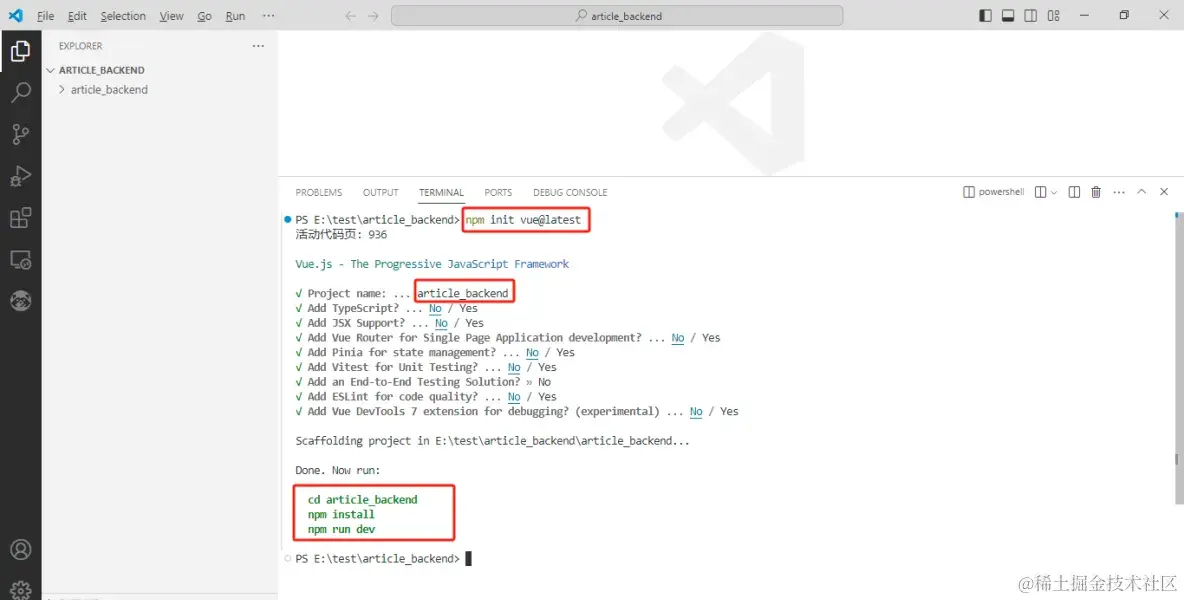The image size is (1184, 600).
Task: Click the 'npm run dev' terminal line
Action: click(x=341, y=530)
